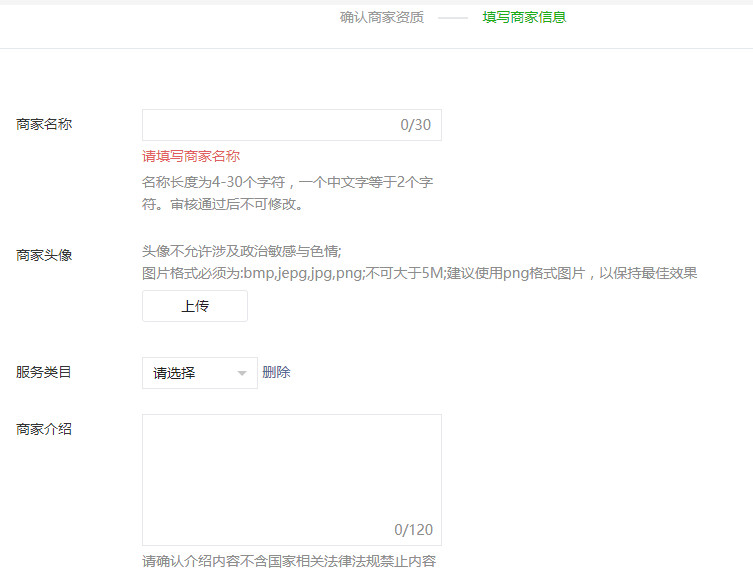Focus the 商家介绍 introduction text area
The image size is (753, 574).
point(291,470)
